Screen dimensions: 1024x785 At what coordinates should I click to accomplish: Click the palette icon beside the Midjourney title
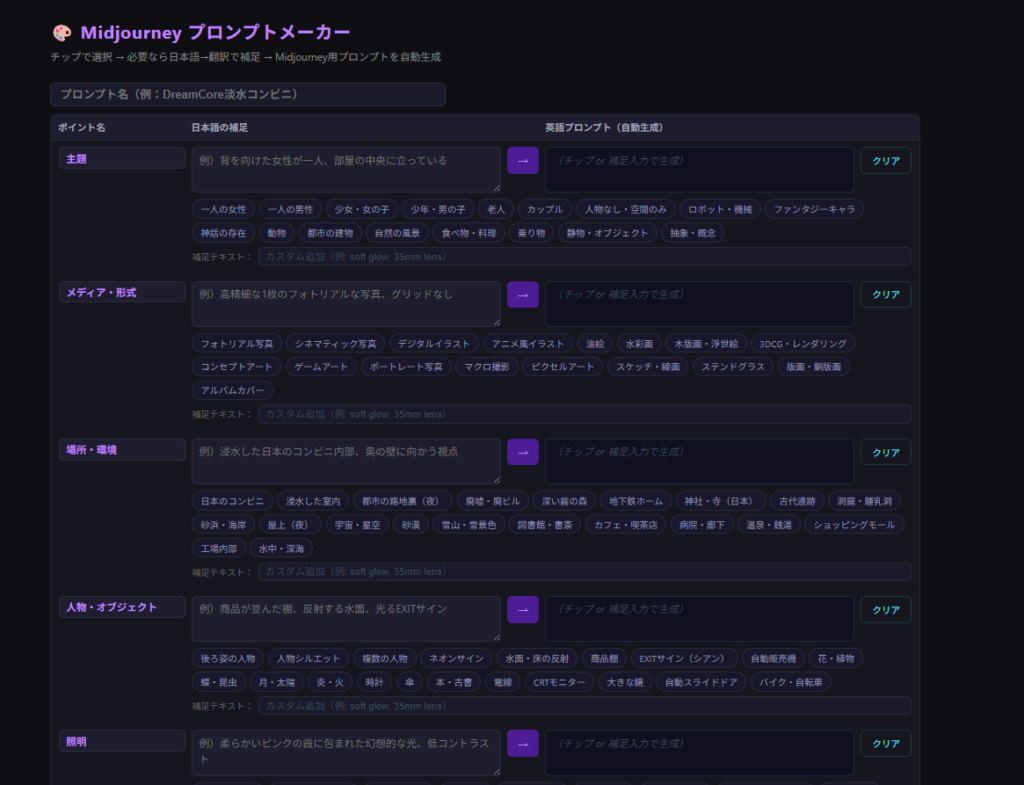[x=61, y=33]
